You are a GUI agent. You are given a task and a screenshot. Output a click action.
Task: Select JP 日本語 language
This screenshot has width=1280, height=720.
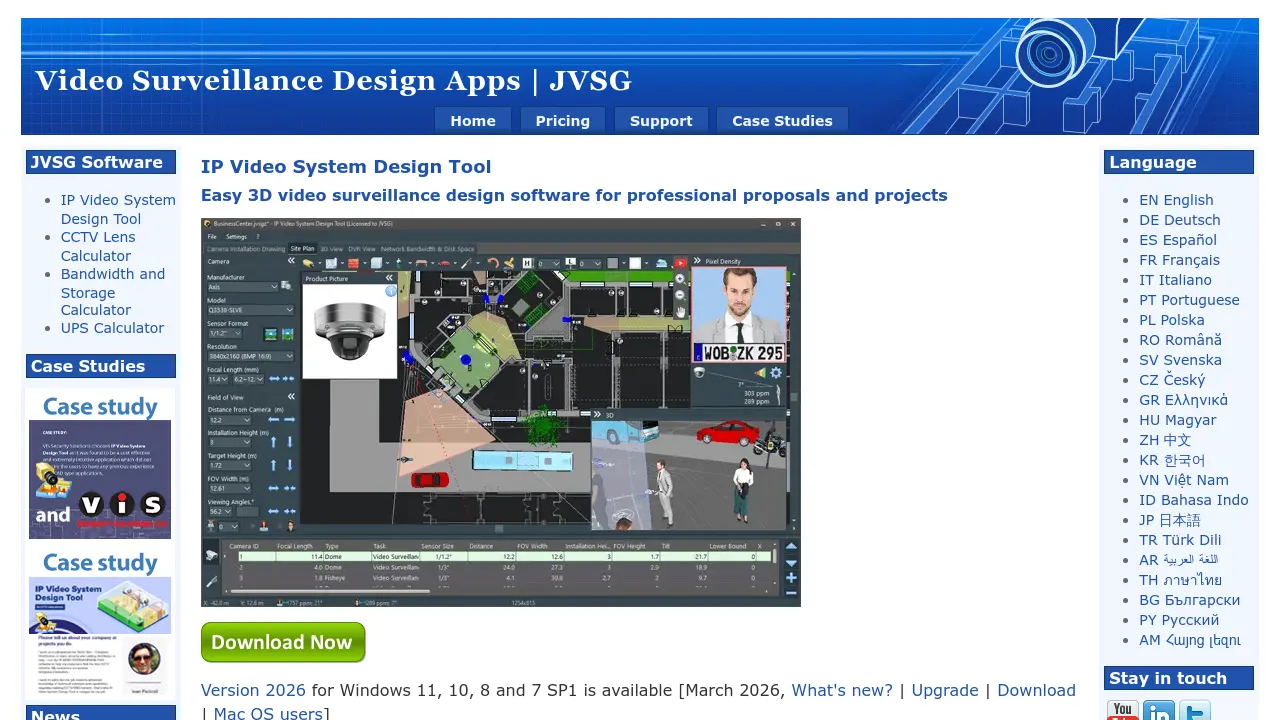1170,520
